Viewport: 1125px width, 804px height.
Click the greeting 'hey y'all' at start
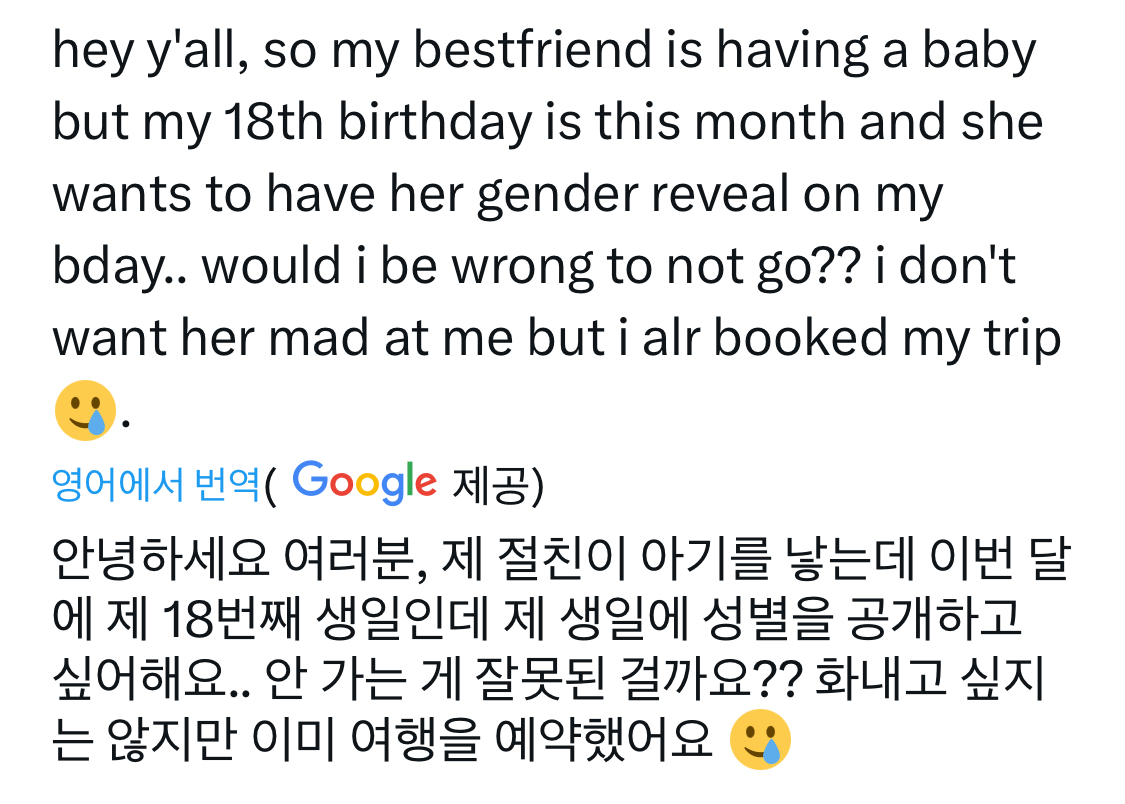pos(146,51)
